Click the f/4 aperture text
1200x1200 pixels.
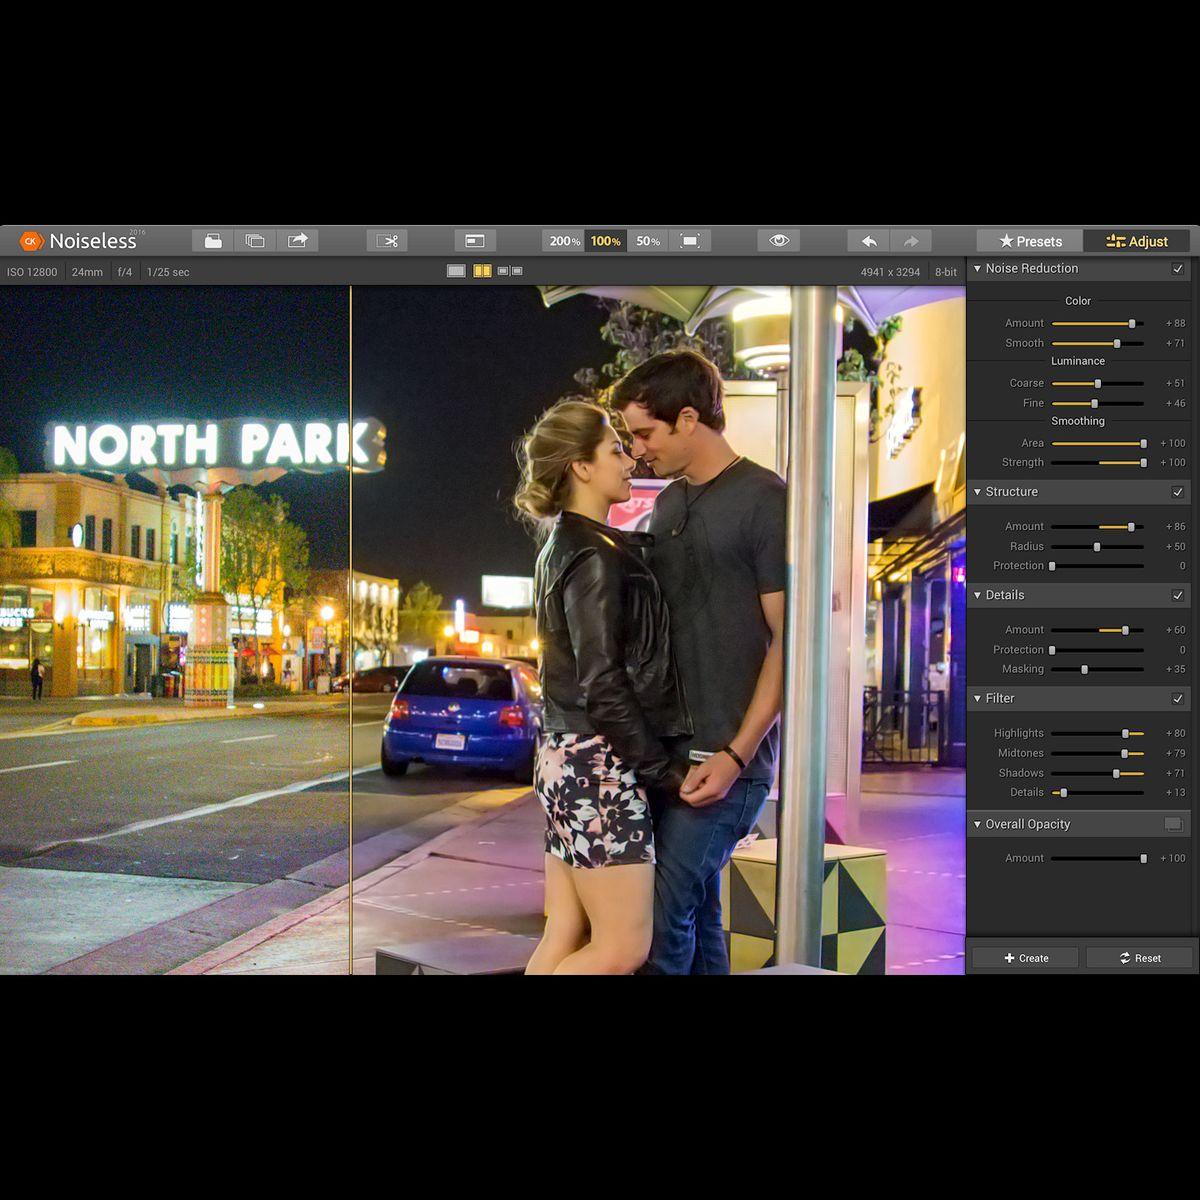click(x=125, y=272)
